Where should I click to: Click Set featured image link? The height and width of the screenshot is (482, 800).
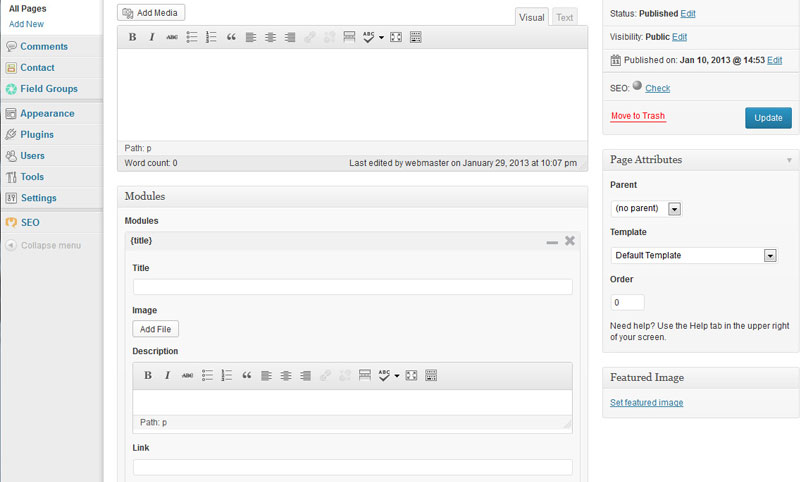[646, 402]
